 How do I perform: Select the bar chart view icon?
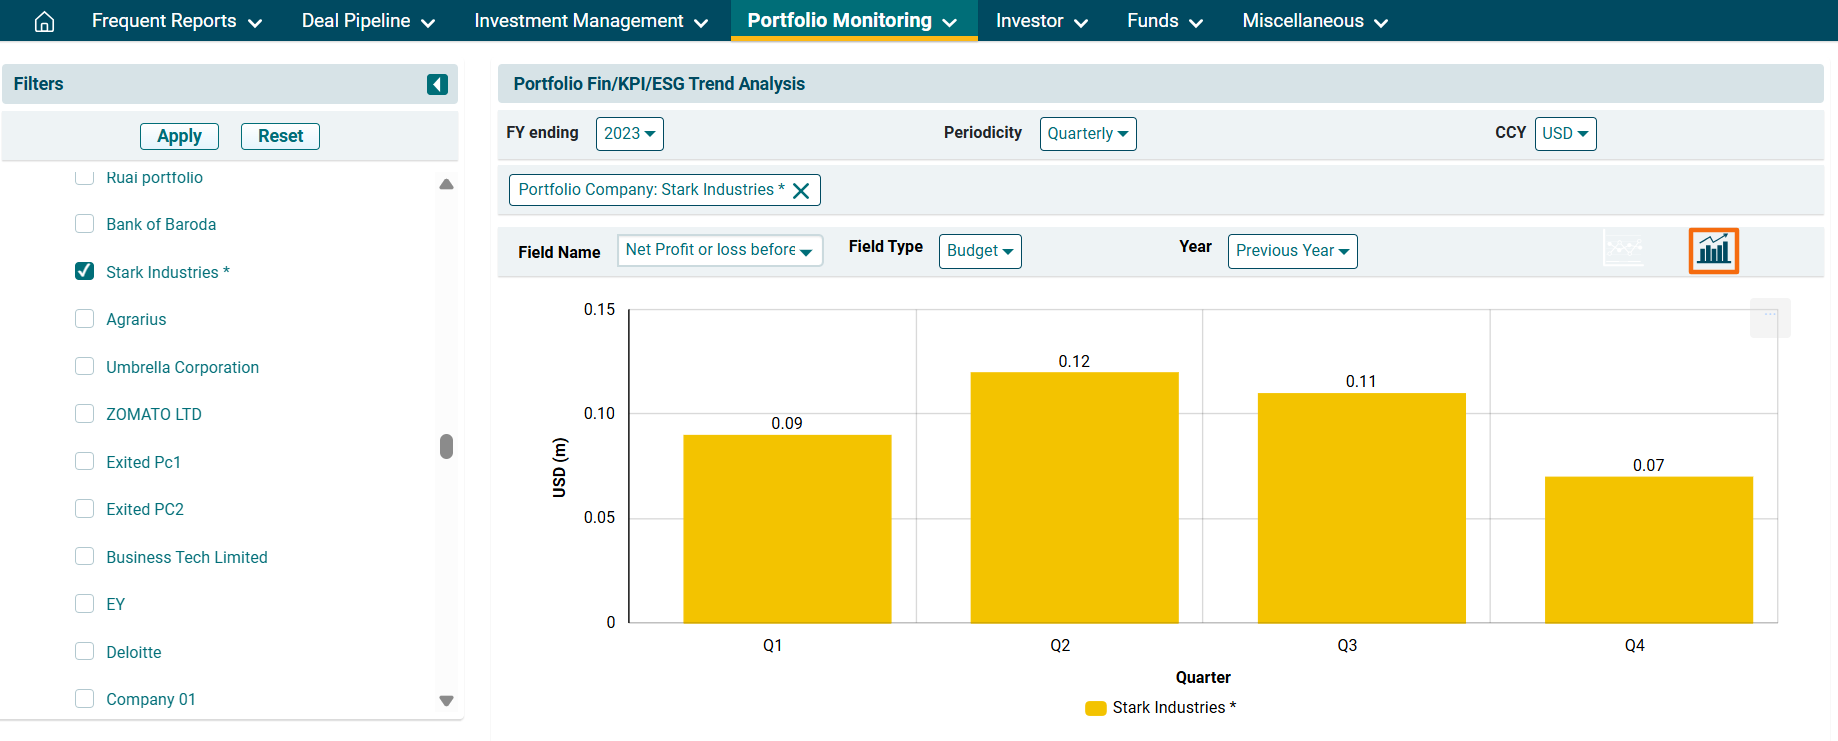pos(1713,250)
